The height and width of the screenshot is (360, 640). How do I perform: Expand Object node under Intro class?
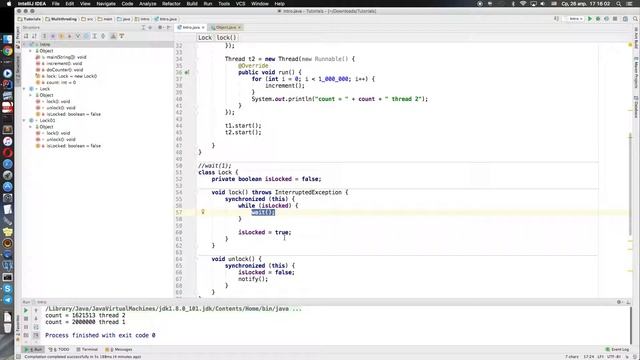click(31, 51)
